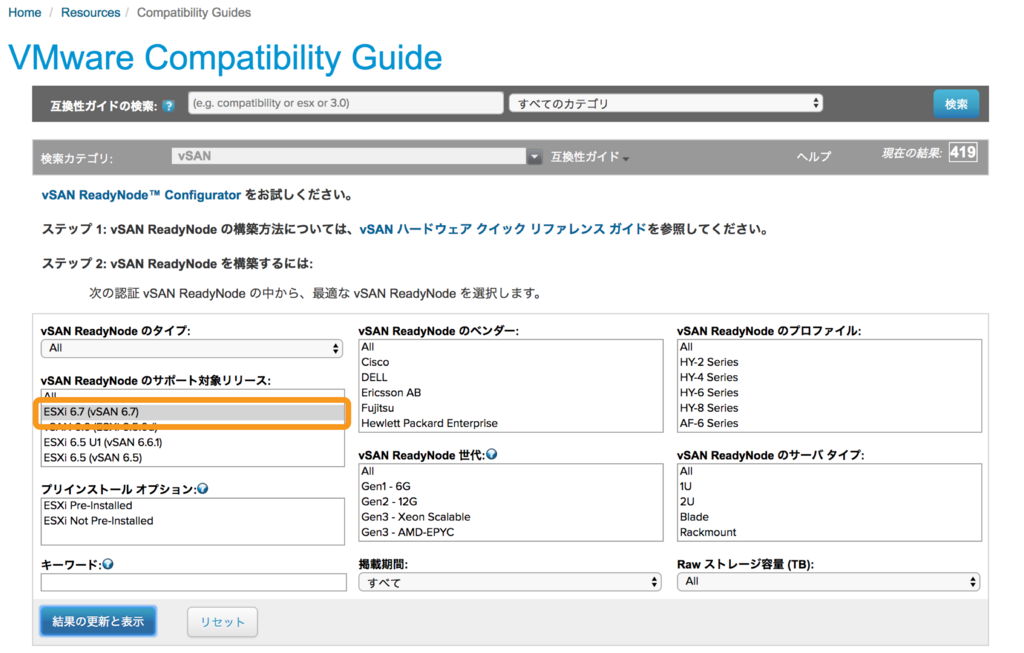Select Gen3 - AMD-EPYC generation

click(511, 532)
